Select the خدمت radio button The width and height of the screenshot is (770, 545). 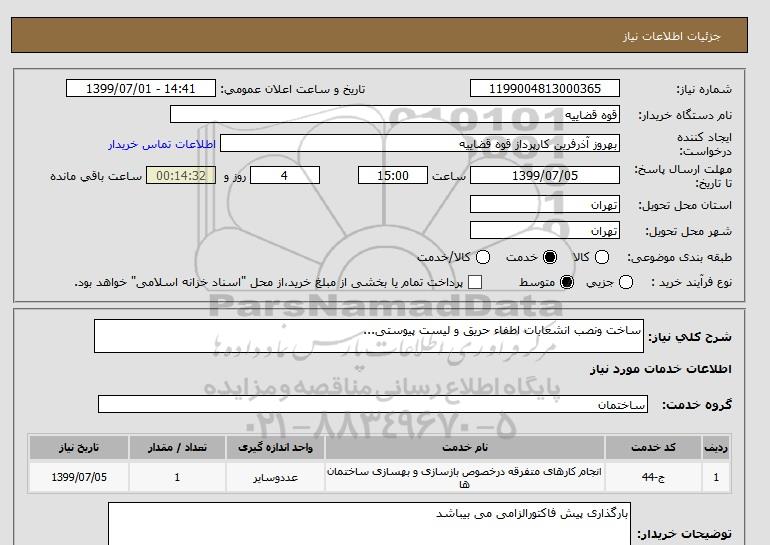click(x=550, y=257)
